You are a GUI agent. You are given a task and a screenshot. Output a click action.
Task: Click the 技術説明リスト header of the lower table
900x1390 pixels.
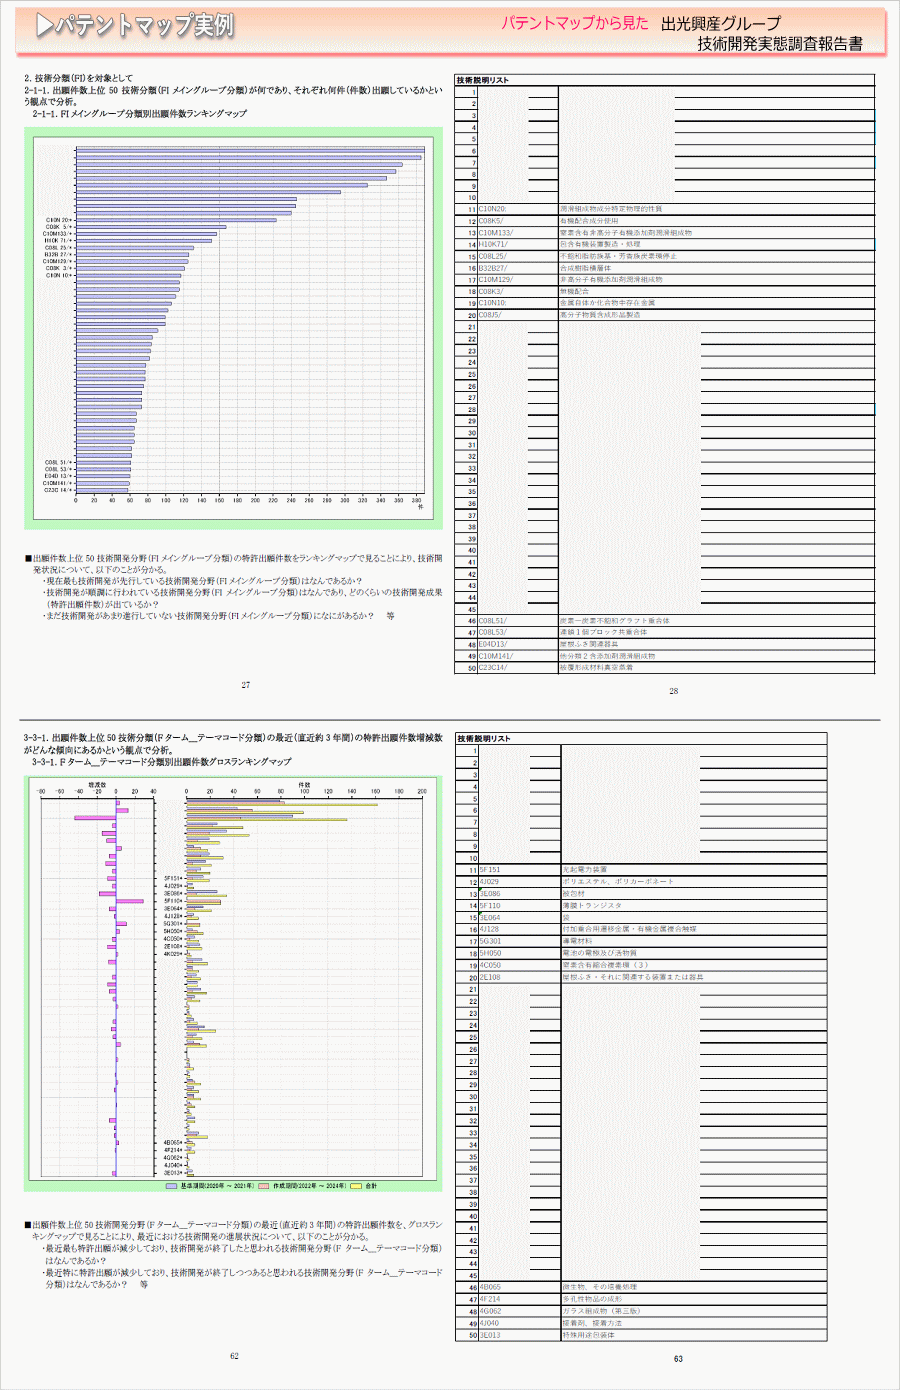pyautogui.click(x=484, y=739)
